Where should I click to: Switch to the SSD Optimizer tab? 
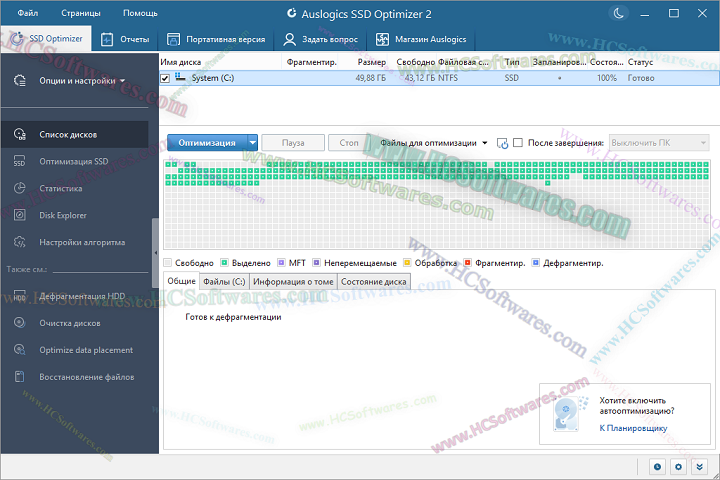tap(46, 39)
